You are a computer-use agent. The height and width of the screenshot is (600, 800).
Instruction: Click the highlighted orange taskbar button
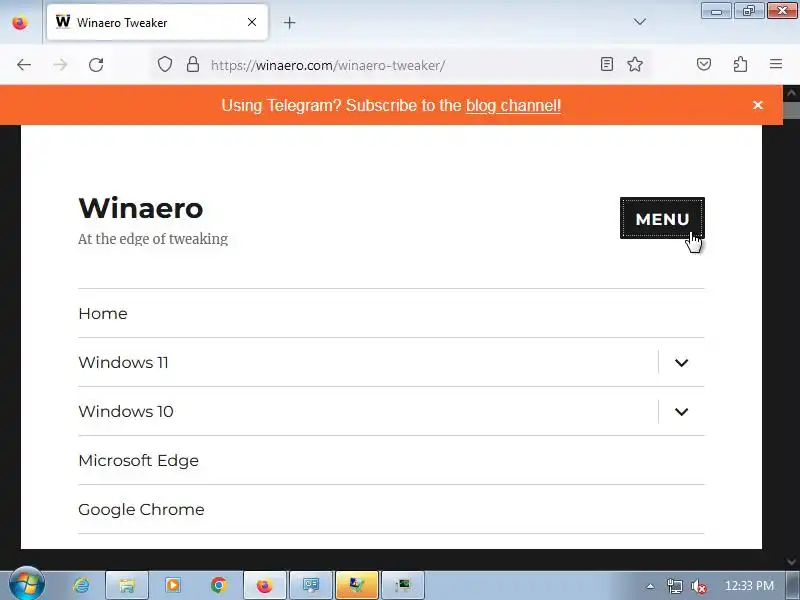(357, 585)
